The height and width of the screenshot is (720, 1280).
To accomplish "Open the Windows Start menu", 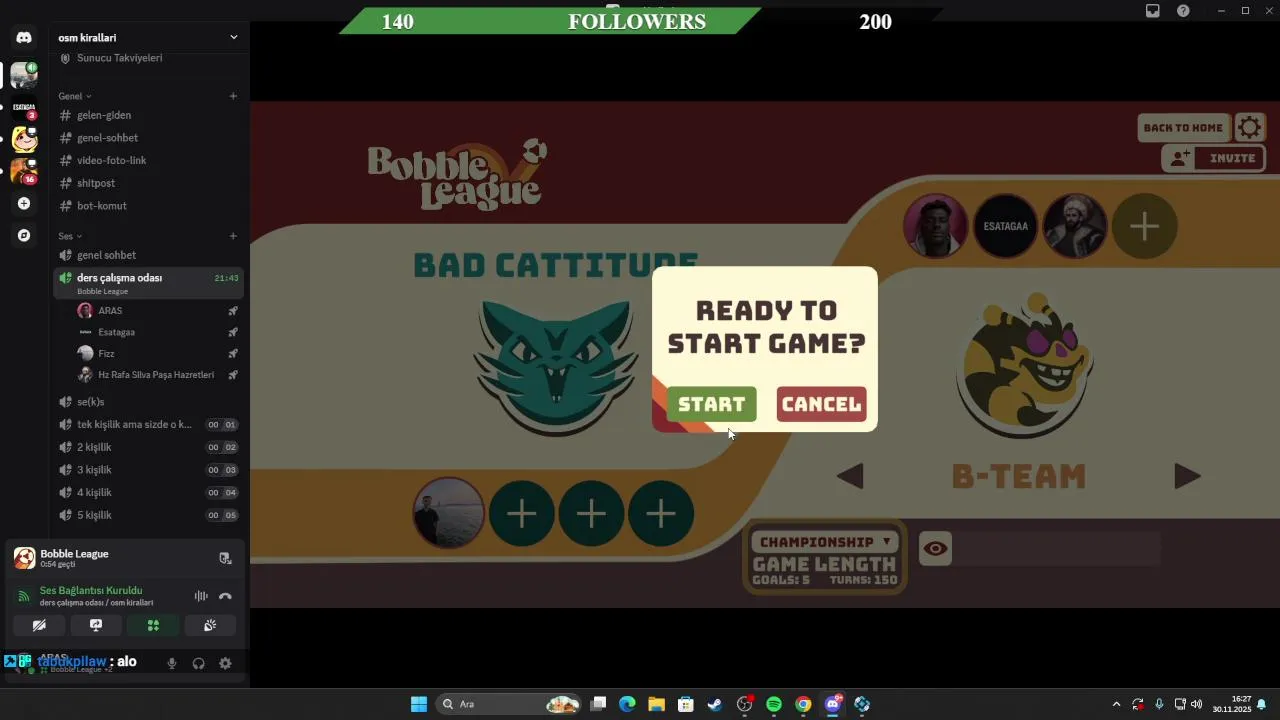I will point(419,704).
